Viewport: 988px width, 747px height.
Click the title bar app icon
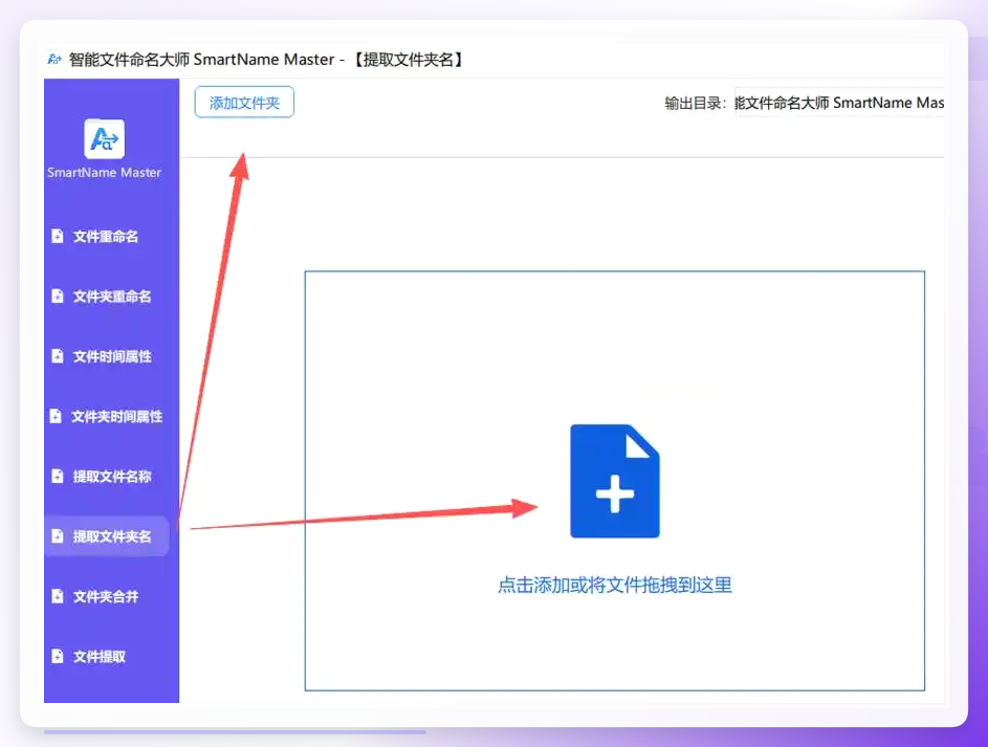(x=54, y=59)
